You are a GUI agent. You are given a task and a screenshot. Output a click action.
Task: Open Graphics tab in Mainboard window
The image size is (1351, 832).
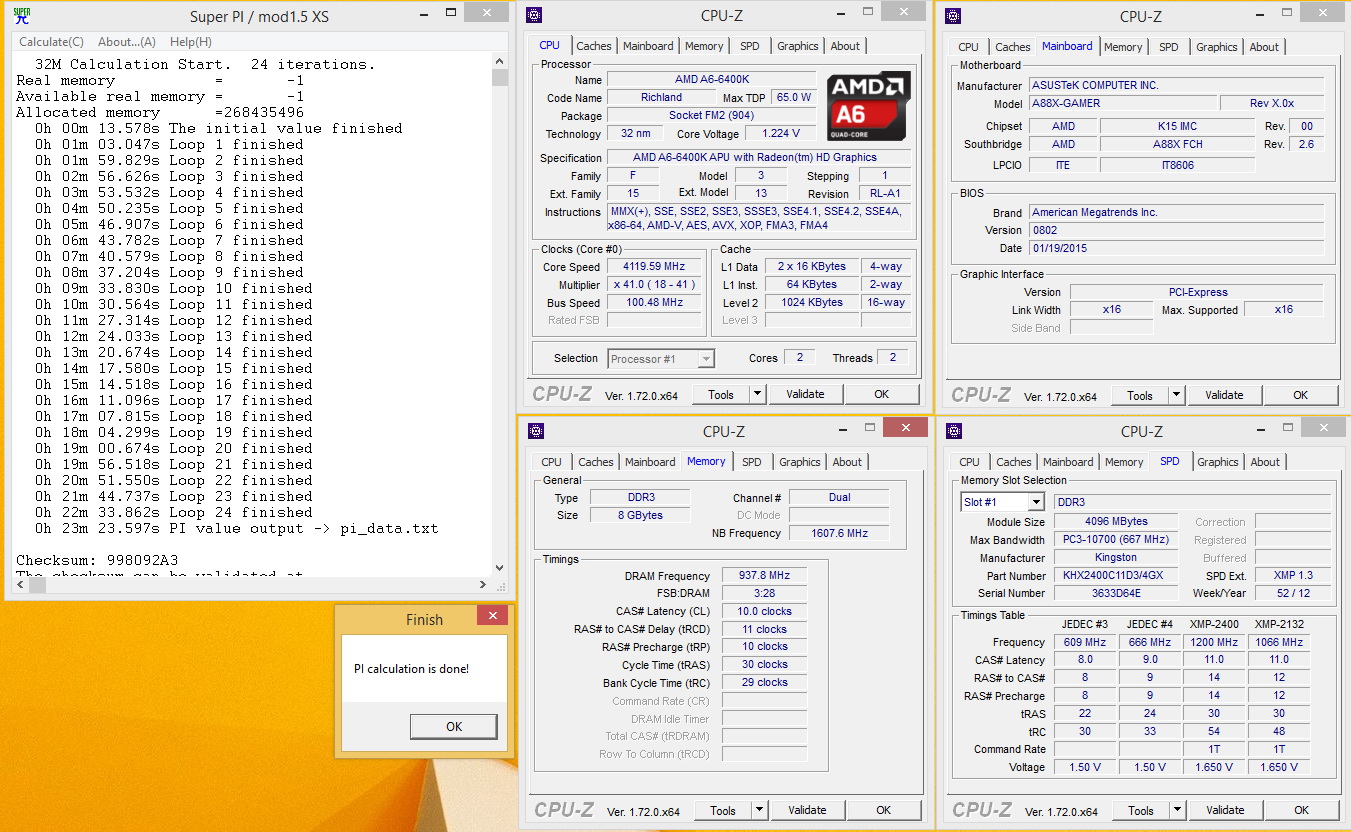(x=1217, y=47)
